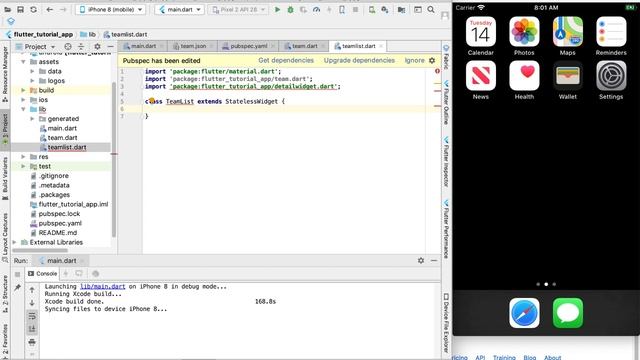Minimize the Run panel with minus icon
This screenshot has height=360, width=640.
point(434,260)
